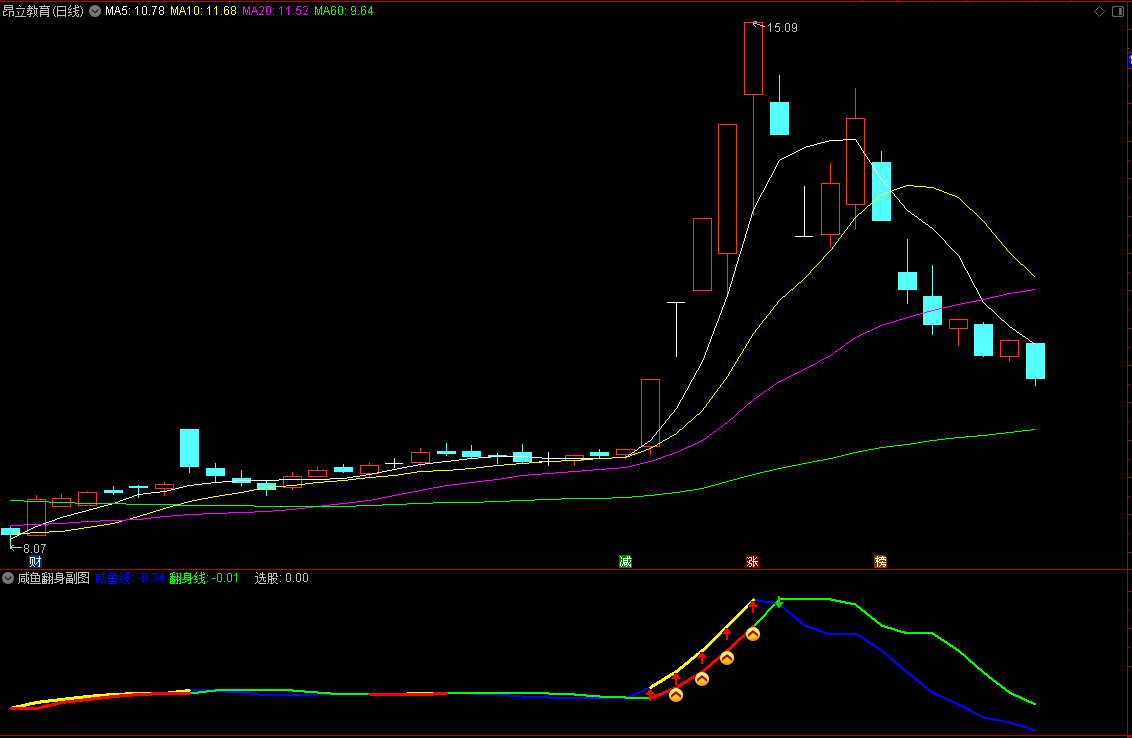The height and width of the screenshot is (738, 1132).
Task: Click the diamond icon at top right
Action: tap(1100, 11)
